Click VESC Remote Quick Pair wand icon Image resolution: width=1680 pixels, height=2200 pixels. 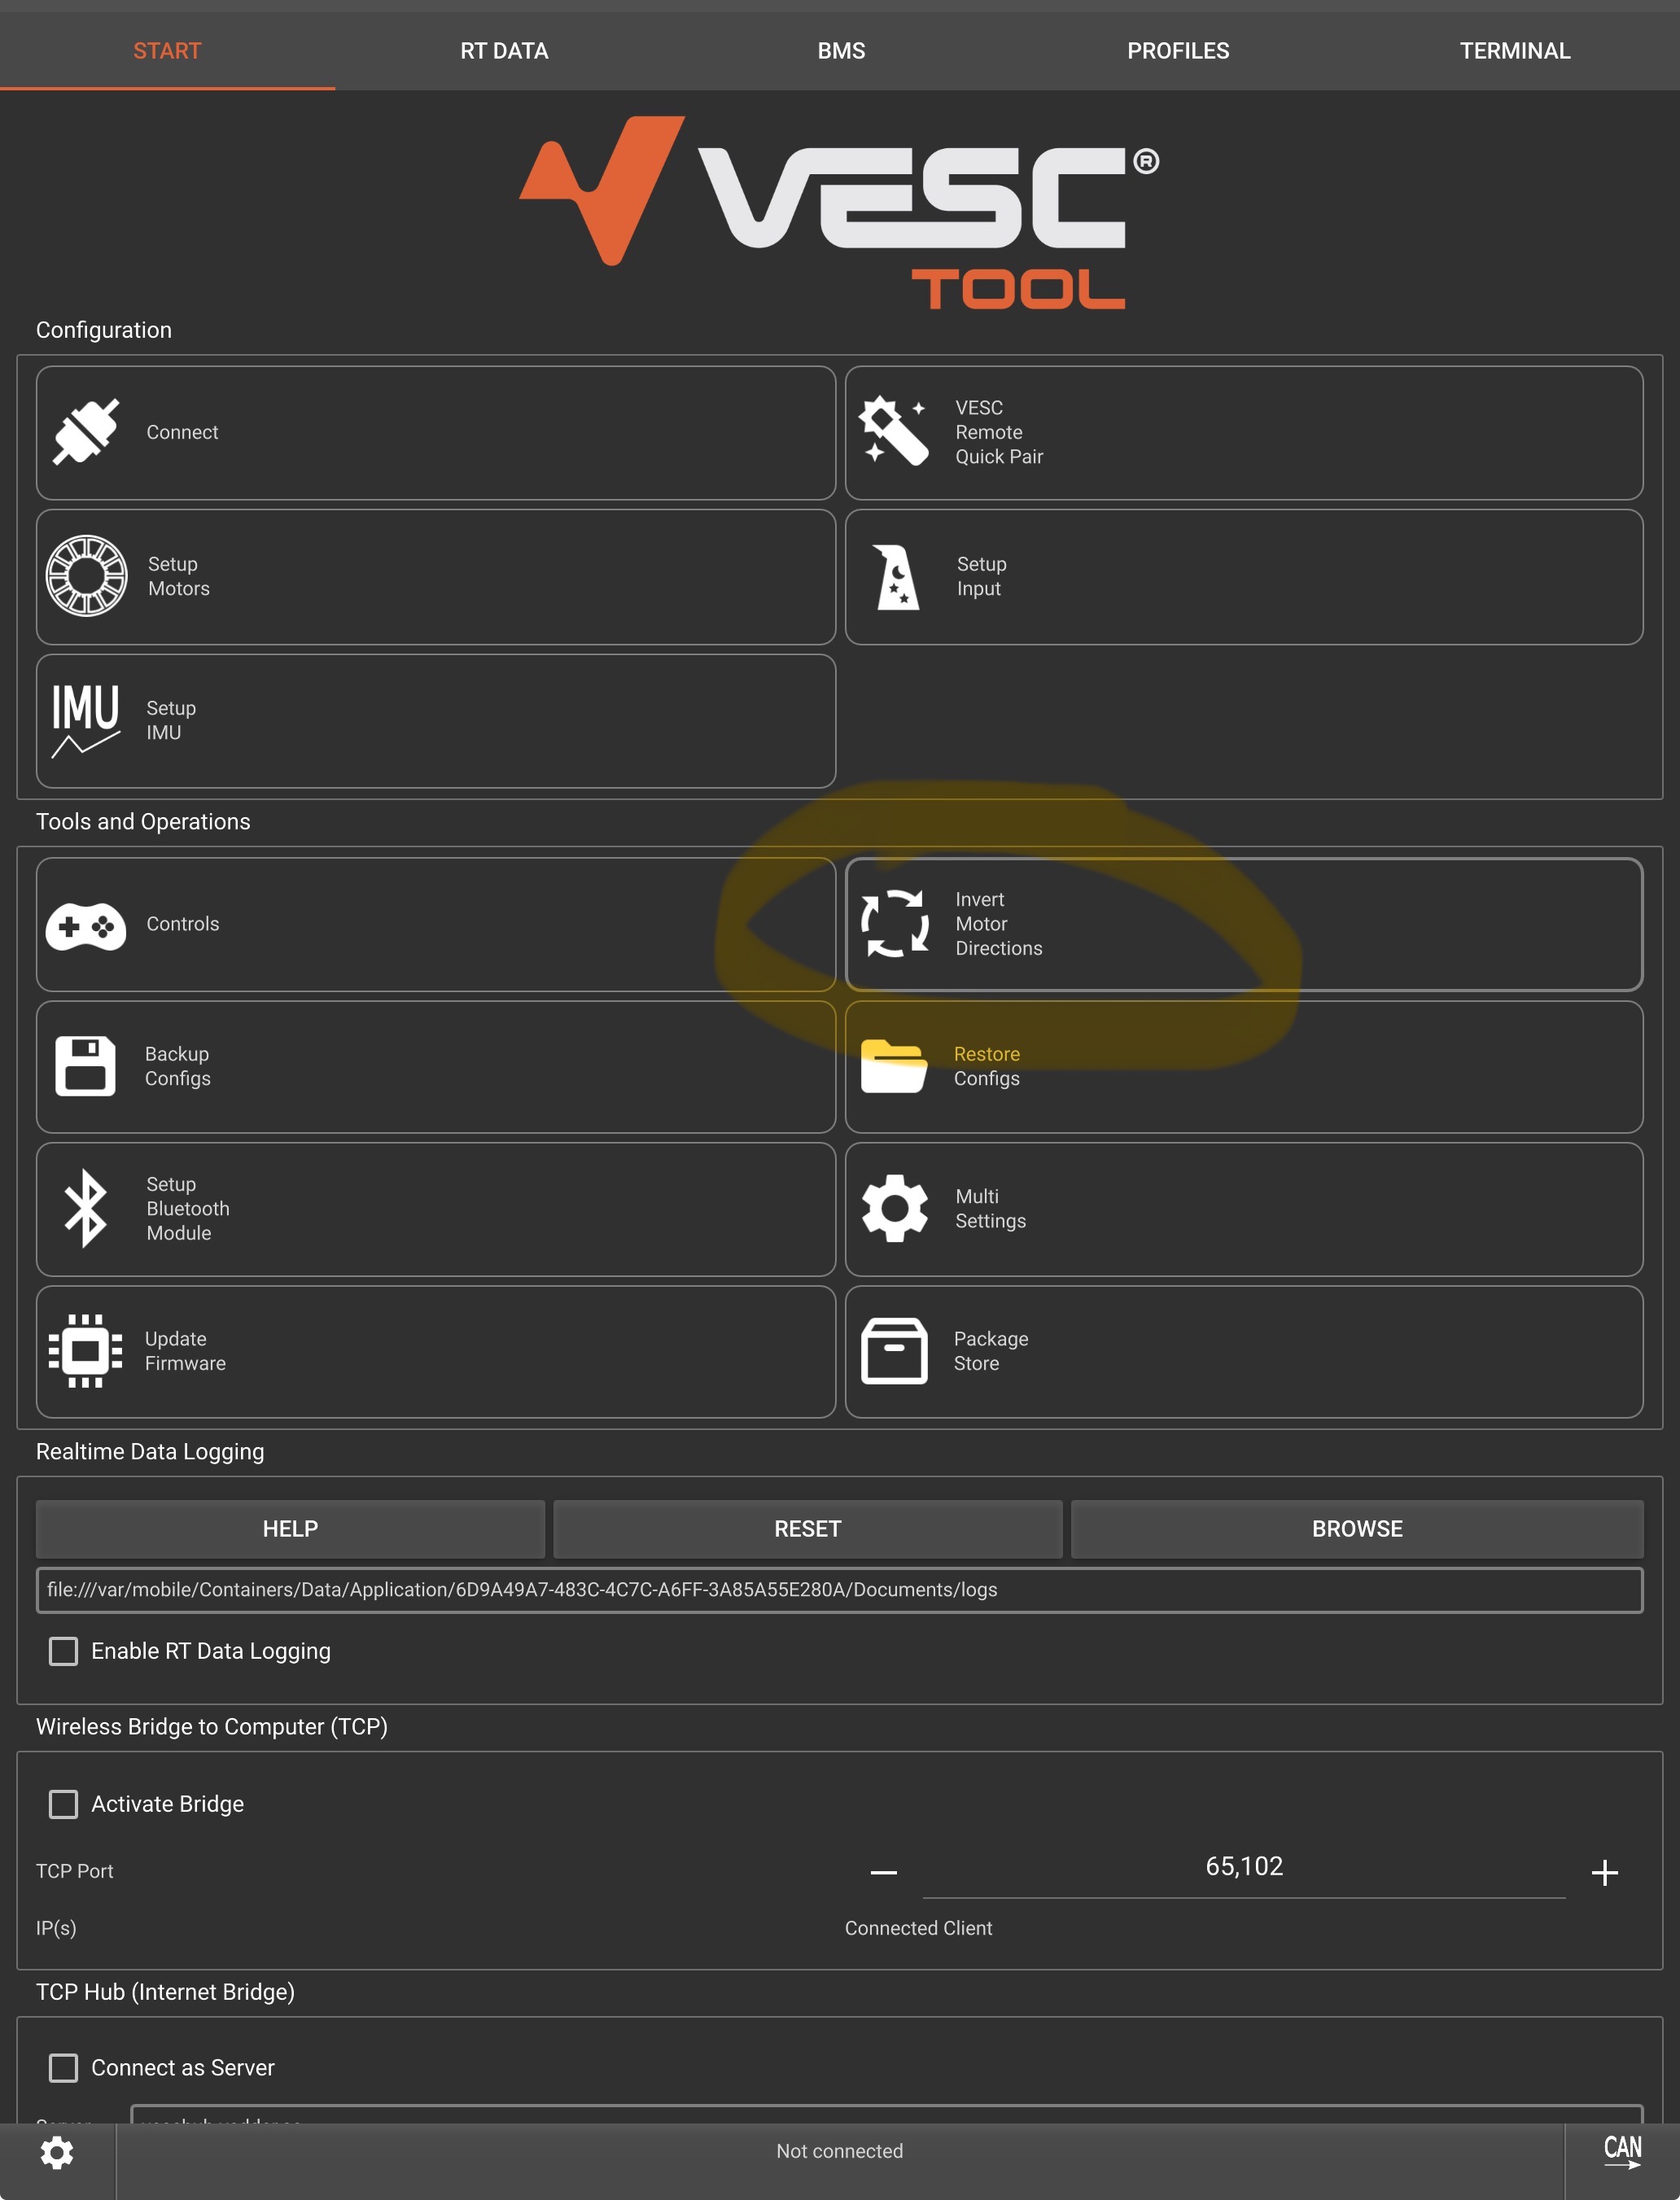pos(894,432)
